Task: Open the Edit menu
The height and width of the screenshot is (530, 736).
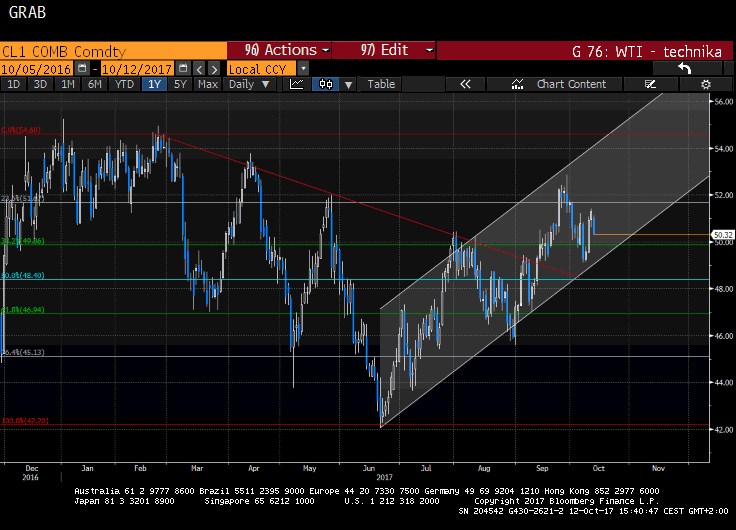Action: coord(385,50)
